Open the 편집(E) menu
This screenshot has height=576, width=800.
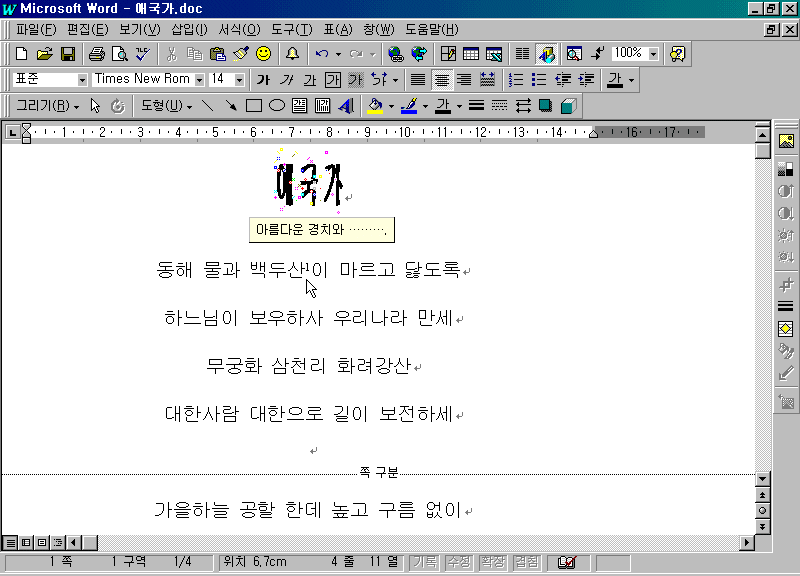87,30
